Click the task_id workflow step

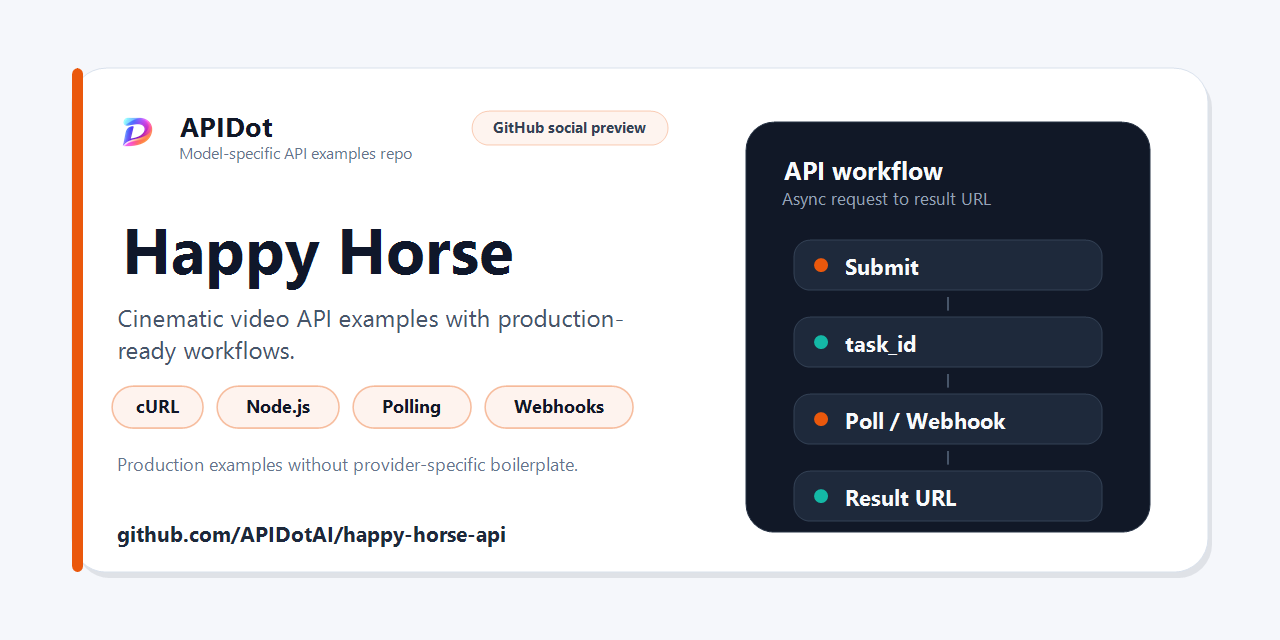[948, 343]
